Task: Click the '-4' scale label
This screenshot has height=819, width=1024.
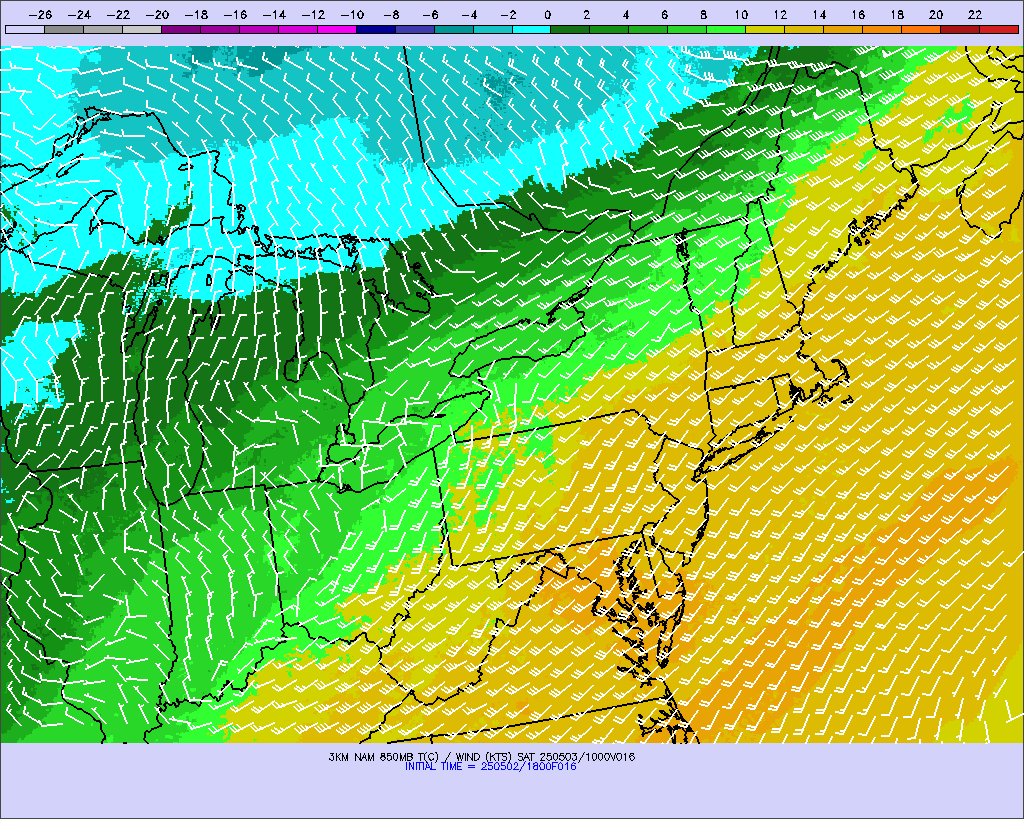Action: (x=470, y=14)
